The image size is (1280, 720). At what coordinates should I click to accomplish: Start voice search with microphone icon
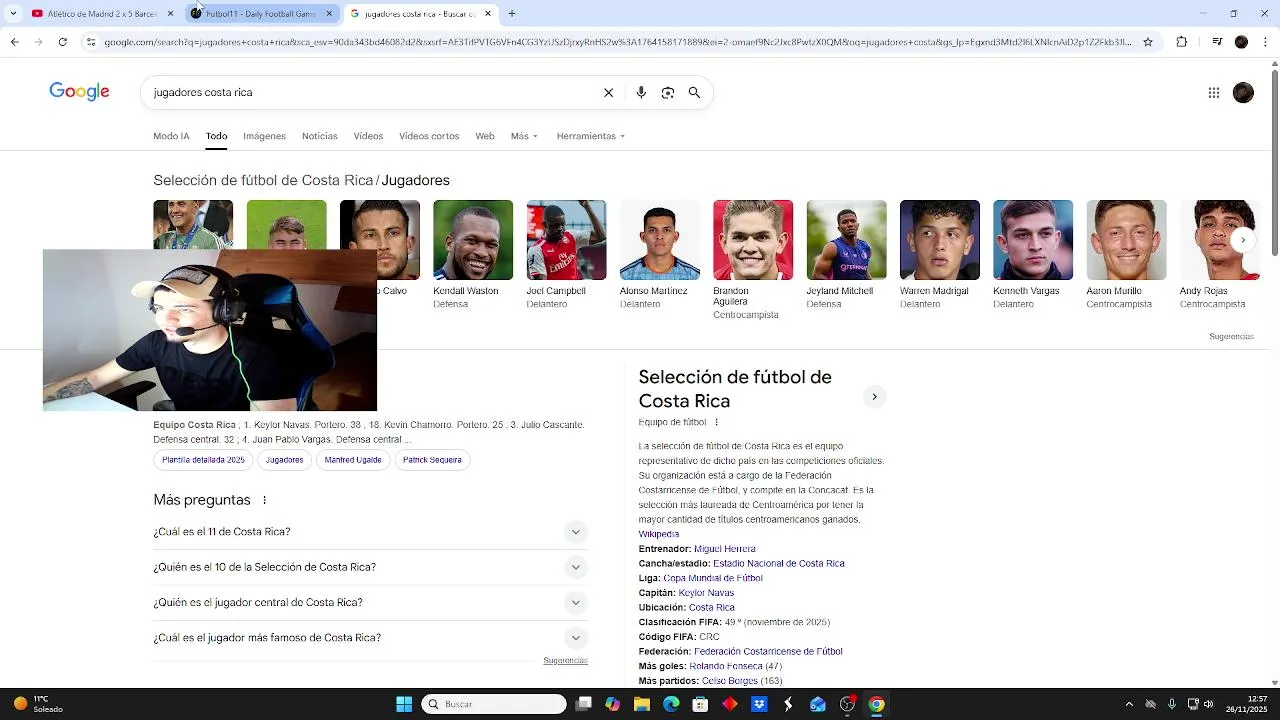(x=641, y=93)
